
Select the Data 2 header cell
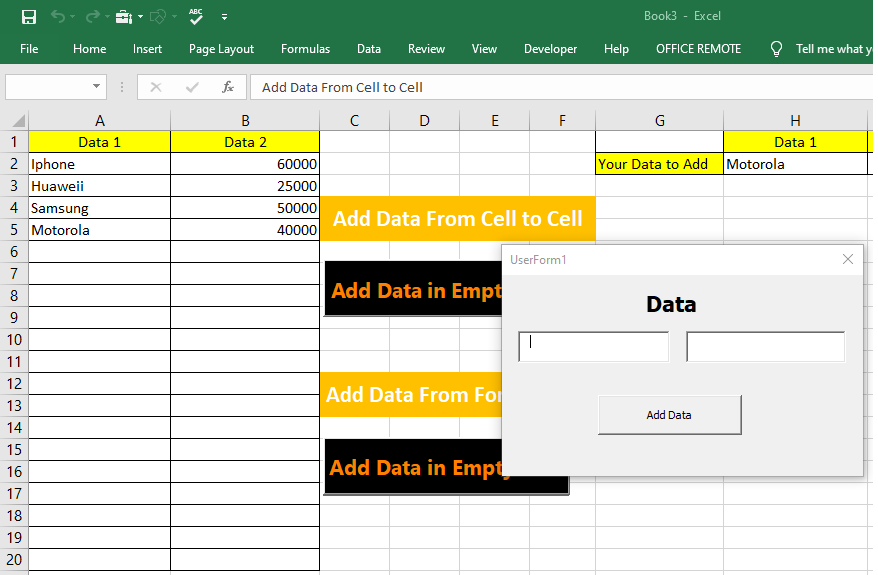[x=245, y=142]
